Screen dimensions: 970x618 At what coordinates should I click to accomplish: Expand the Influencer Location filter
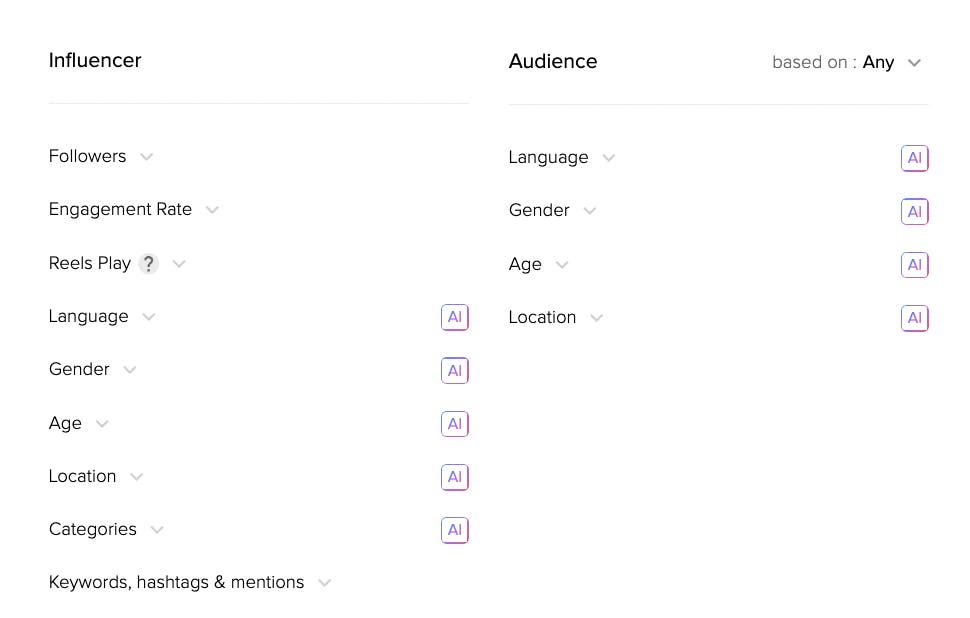[137, 476]
